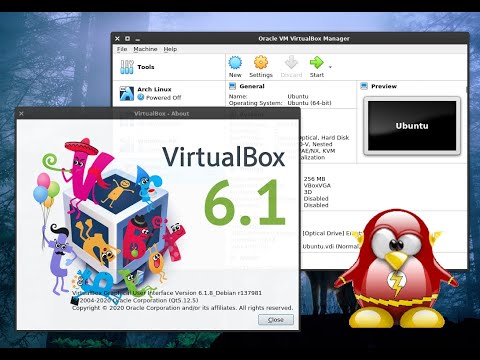Start the machine with green arrow
The width and height of the screenshot is (480, 360).
point(316,62)
